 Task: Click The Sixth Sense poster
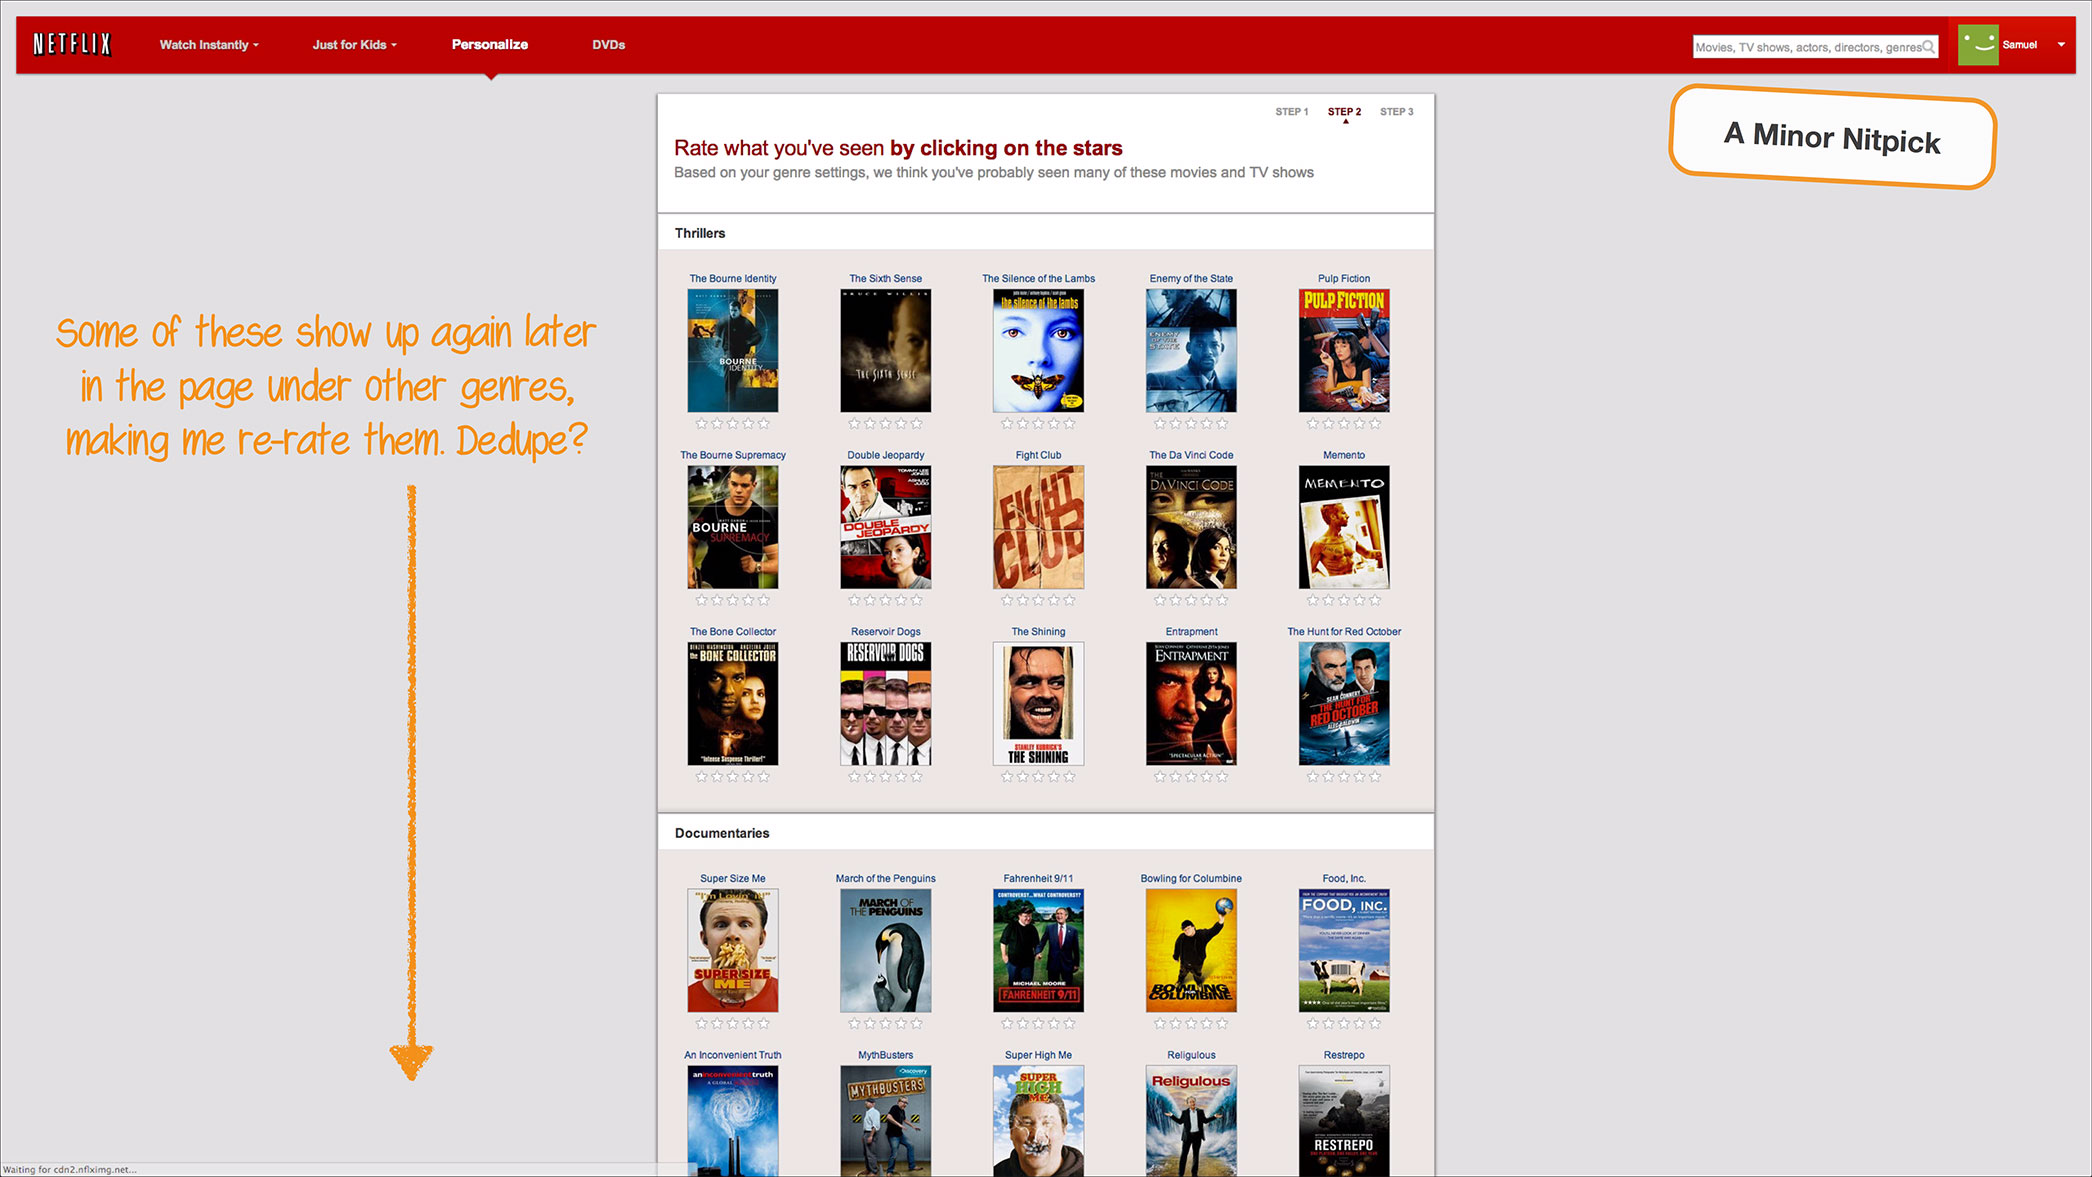(886, 351)
